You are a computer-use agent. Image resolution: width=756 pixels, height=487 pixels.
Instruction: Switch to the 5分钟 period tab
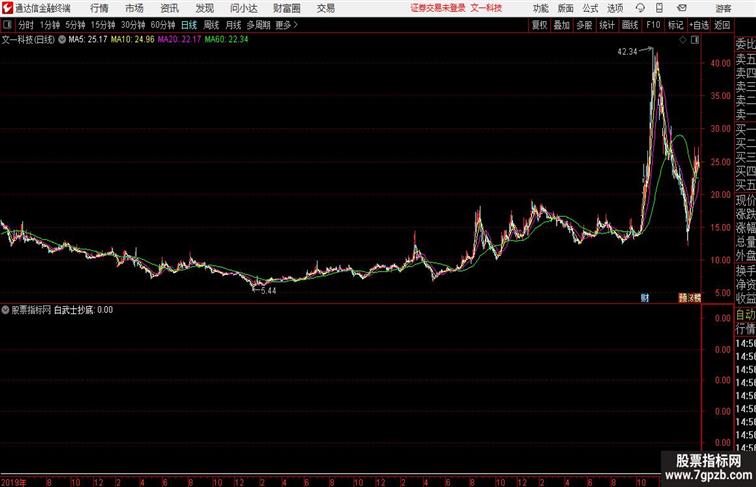pos(75,25)
